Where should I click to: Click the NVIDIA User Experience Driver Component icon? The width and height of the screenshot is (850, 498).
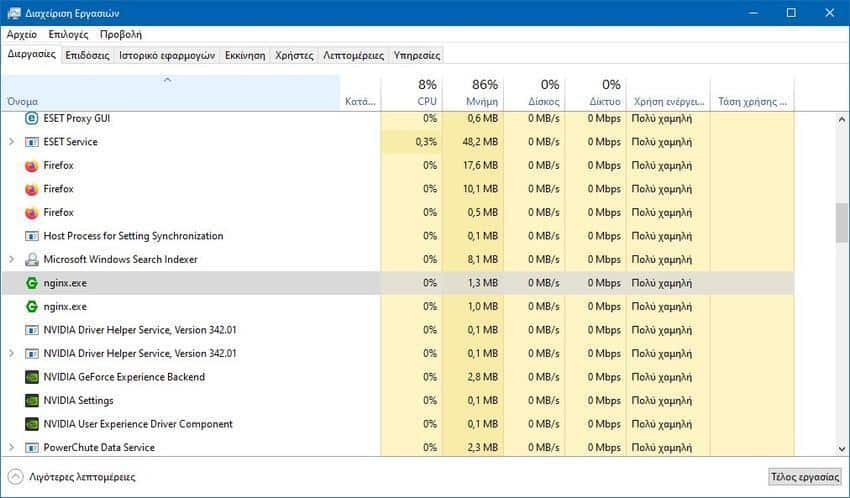click(x=32, y=424)
